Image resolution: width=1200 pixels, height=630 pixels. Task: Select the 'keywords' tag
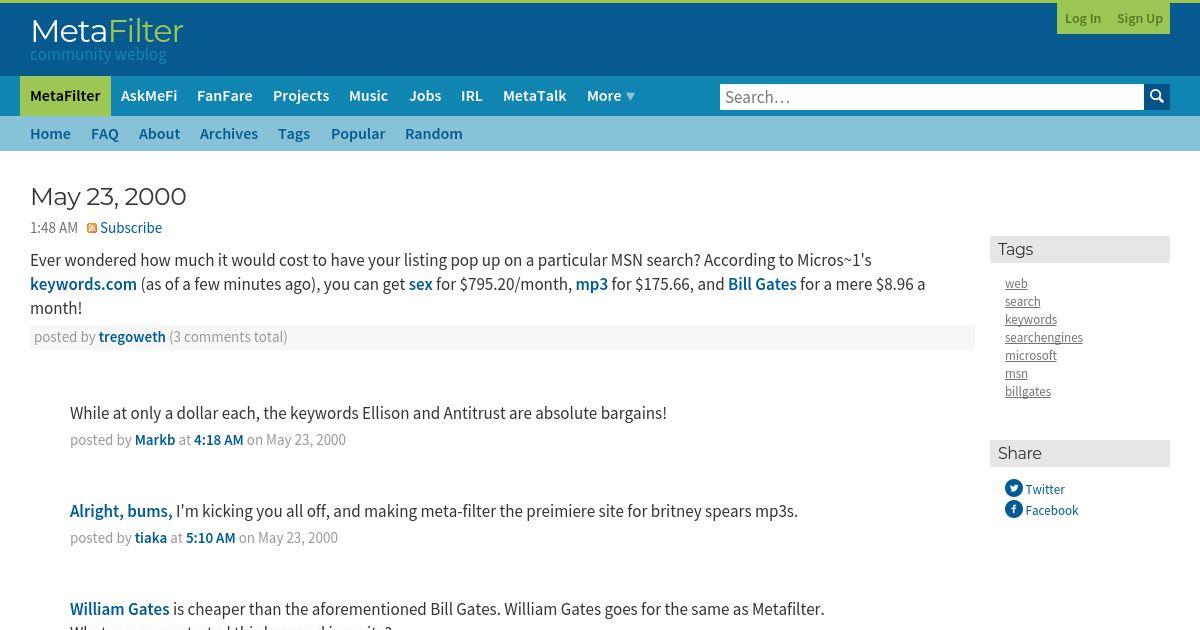(x=1031, y=320)
